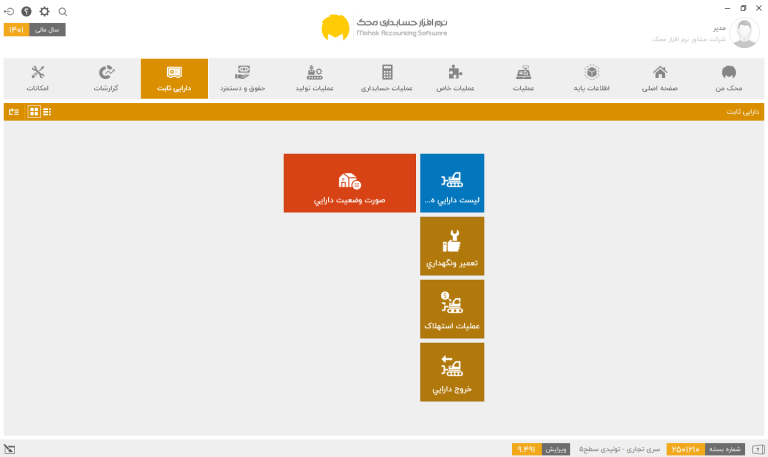
Task: Open the لیست دارایی blue tile
Action: [x=452, y=183]
